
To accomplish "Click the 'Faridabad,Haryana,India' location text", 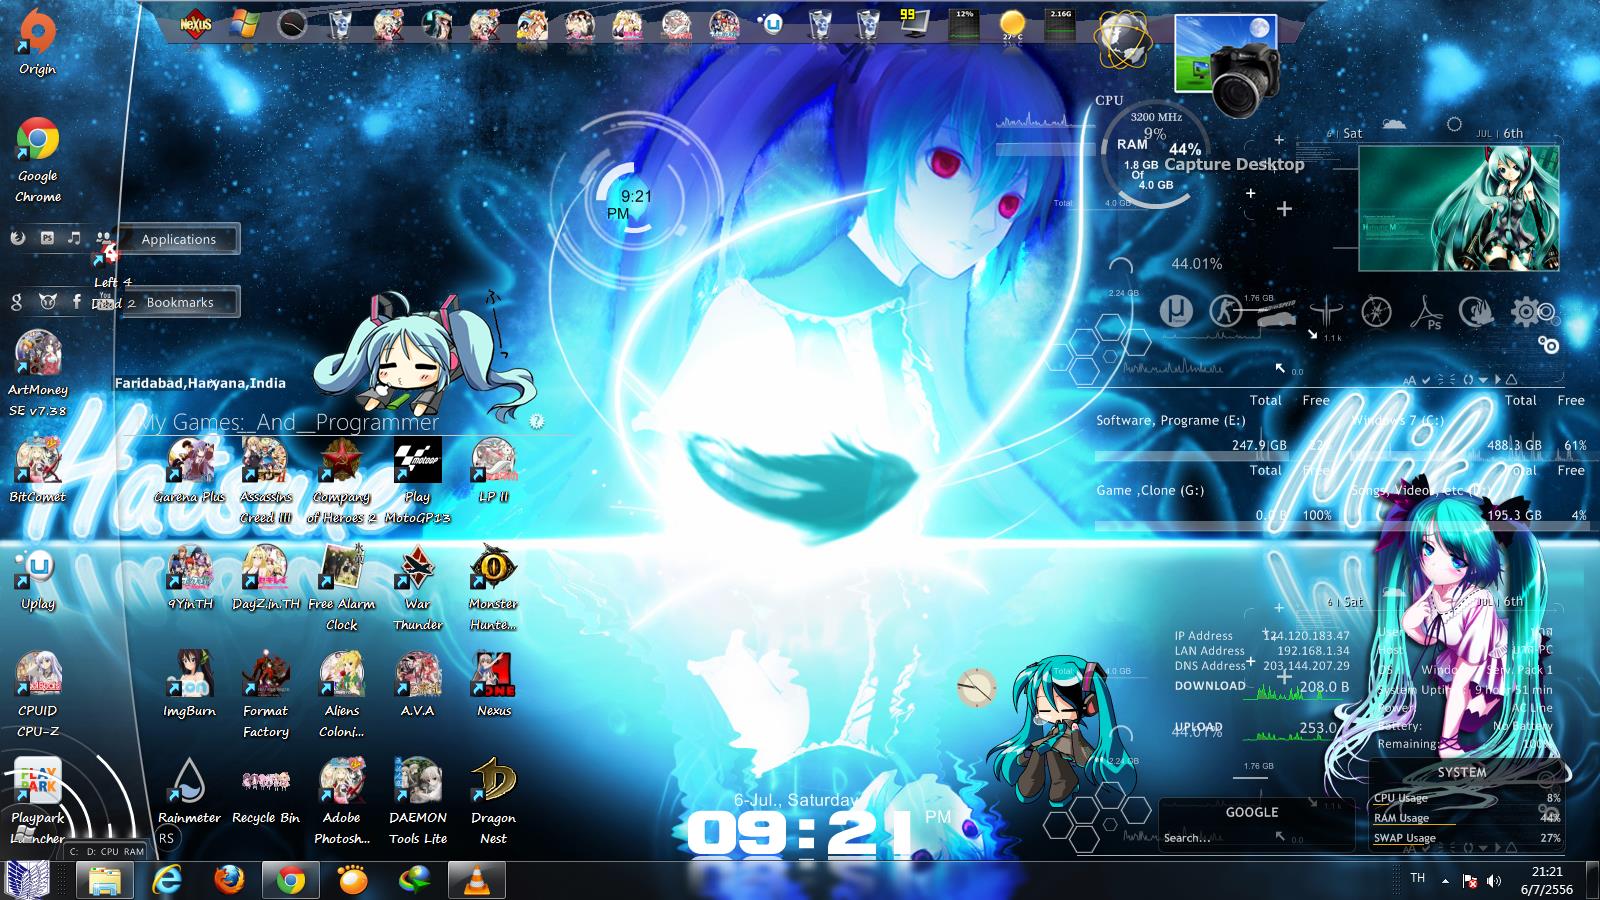I will point(200,383).
